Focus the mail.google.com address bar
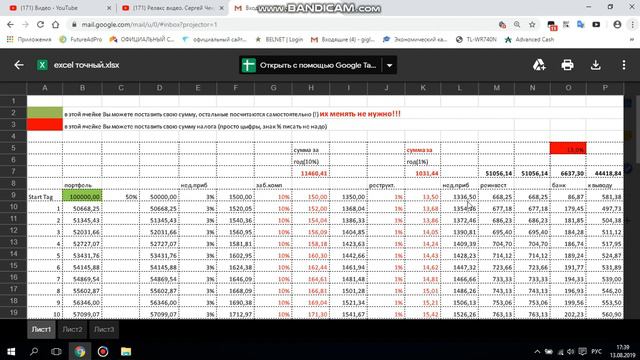This screenshot has height=360, width=640. [282, 24]
